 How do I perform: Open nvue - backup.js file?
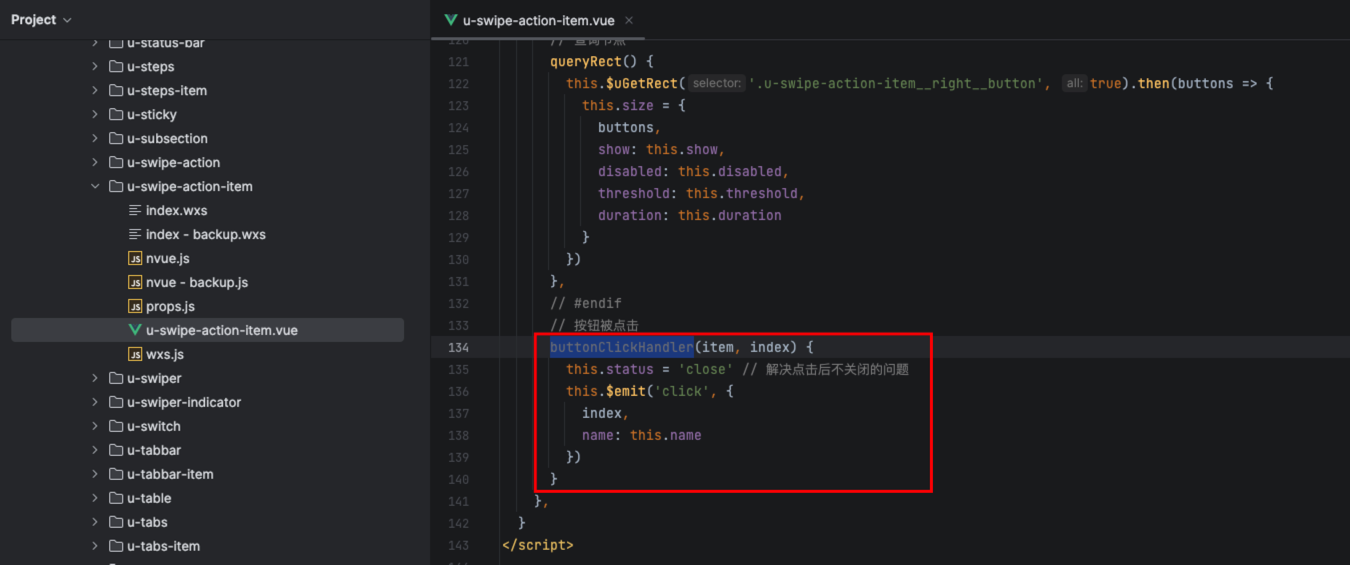[196, 282]
